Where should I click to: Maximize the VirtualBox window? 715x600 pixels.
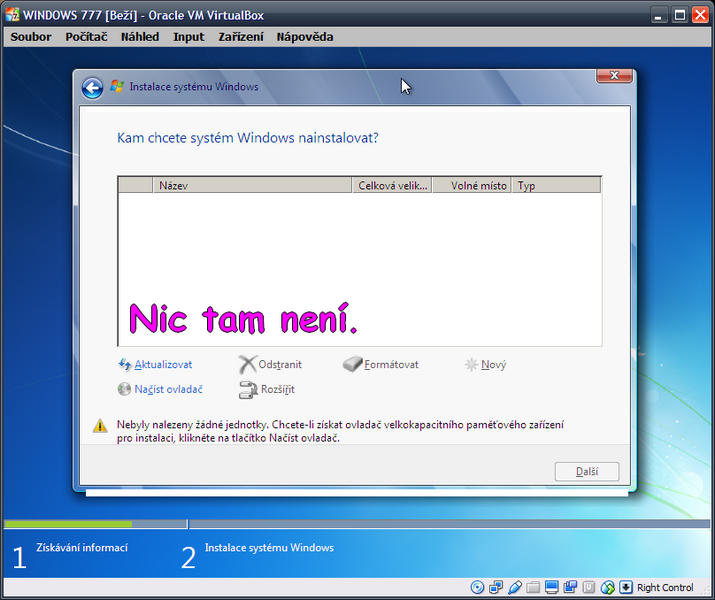pyautogui.click(x=679, y=16)
